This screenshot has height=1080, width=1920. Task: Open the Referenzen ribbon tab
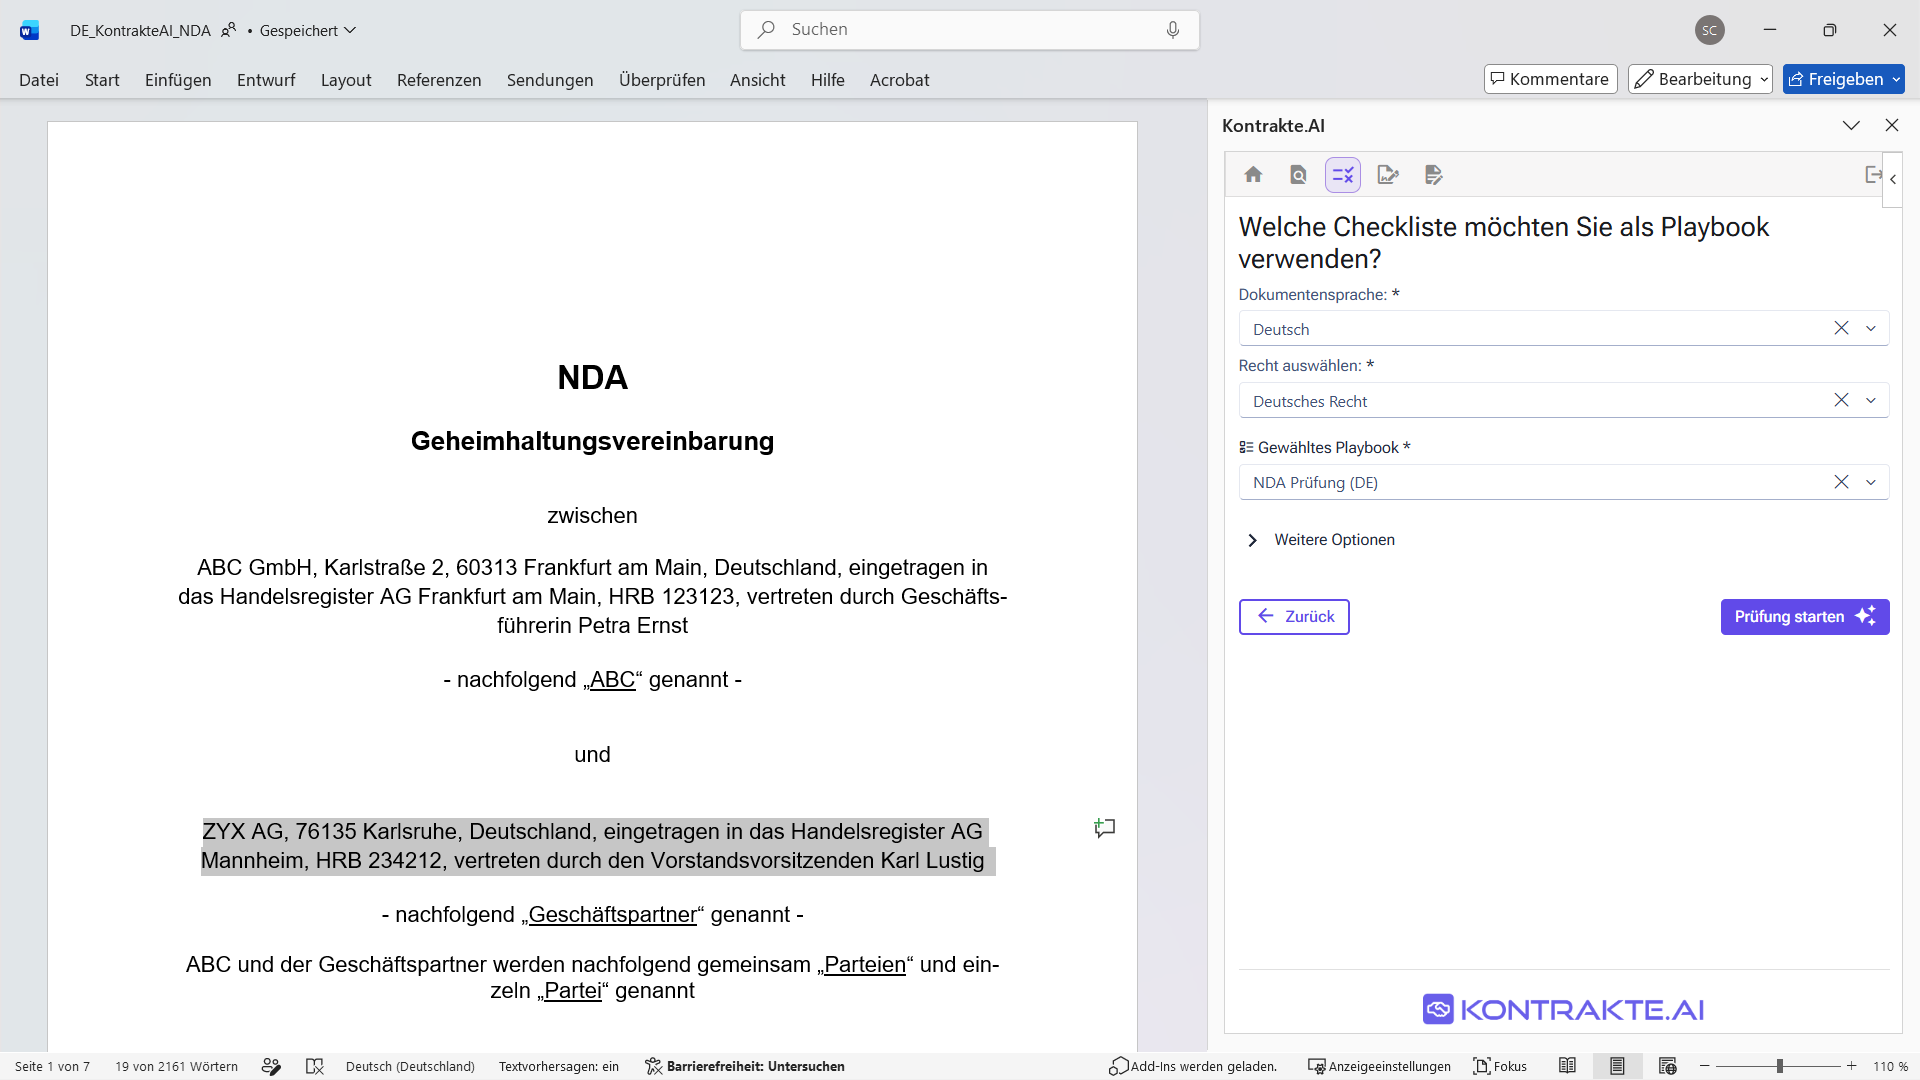439,80
